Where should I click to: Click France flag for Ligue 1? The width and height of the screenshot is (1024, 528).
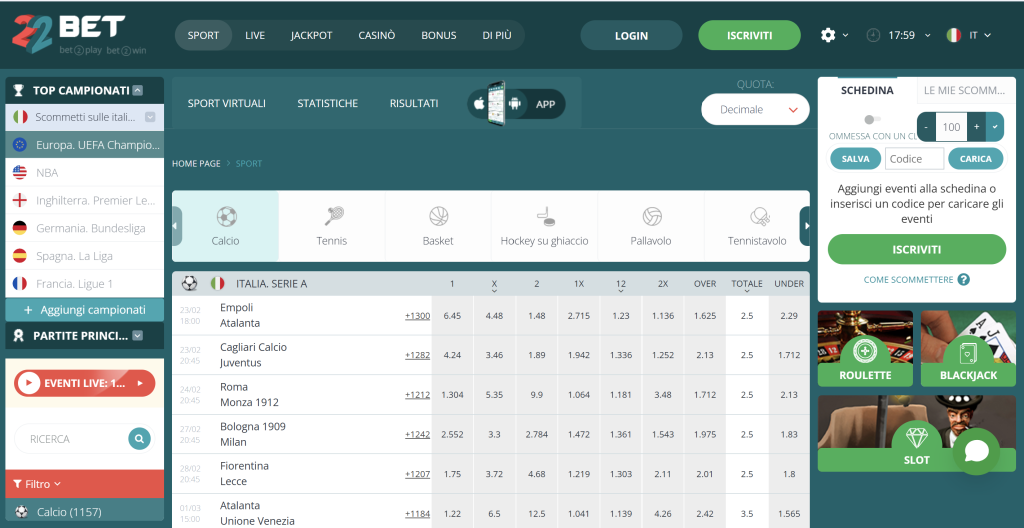click(20, 284)
